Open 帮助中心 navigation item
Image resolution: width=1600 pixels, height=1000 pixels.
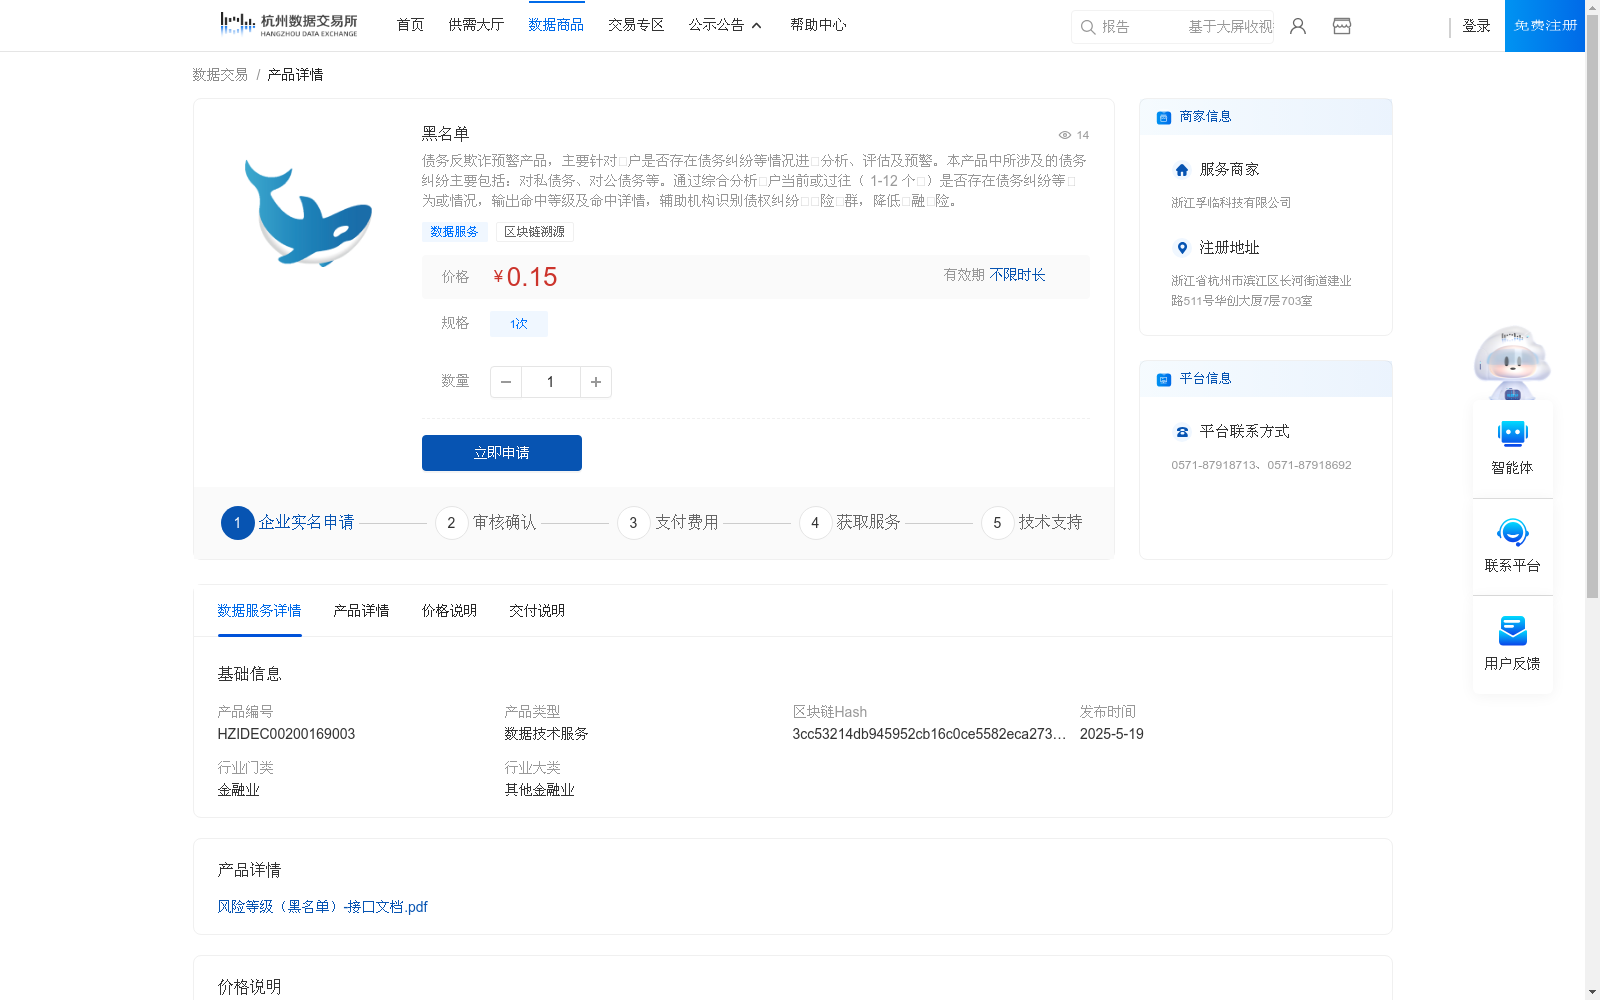[818, 25]
